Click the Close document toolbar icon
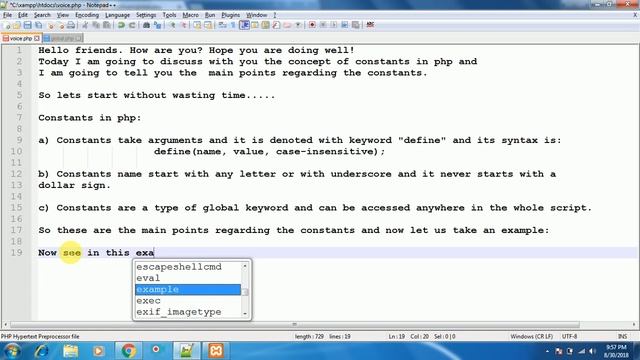640x360 pixels. pyautogui.click(x=51, y=25)
